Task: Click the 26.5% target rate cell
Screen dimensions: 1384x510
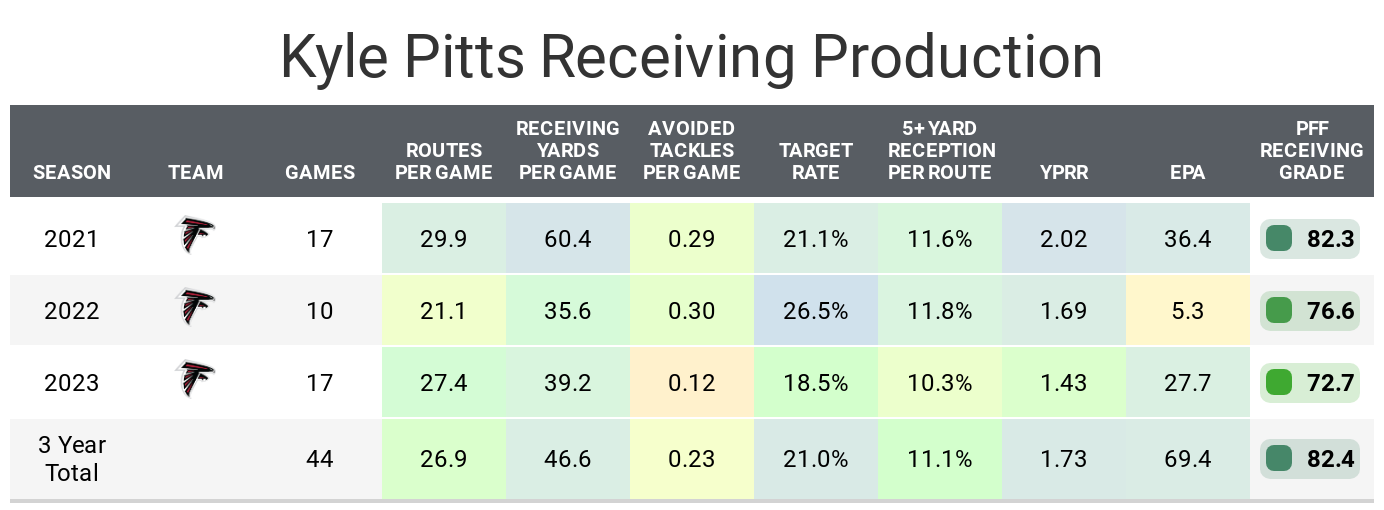Action: coord(816,310)
